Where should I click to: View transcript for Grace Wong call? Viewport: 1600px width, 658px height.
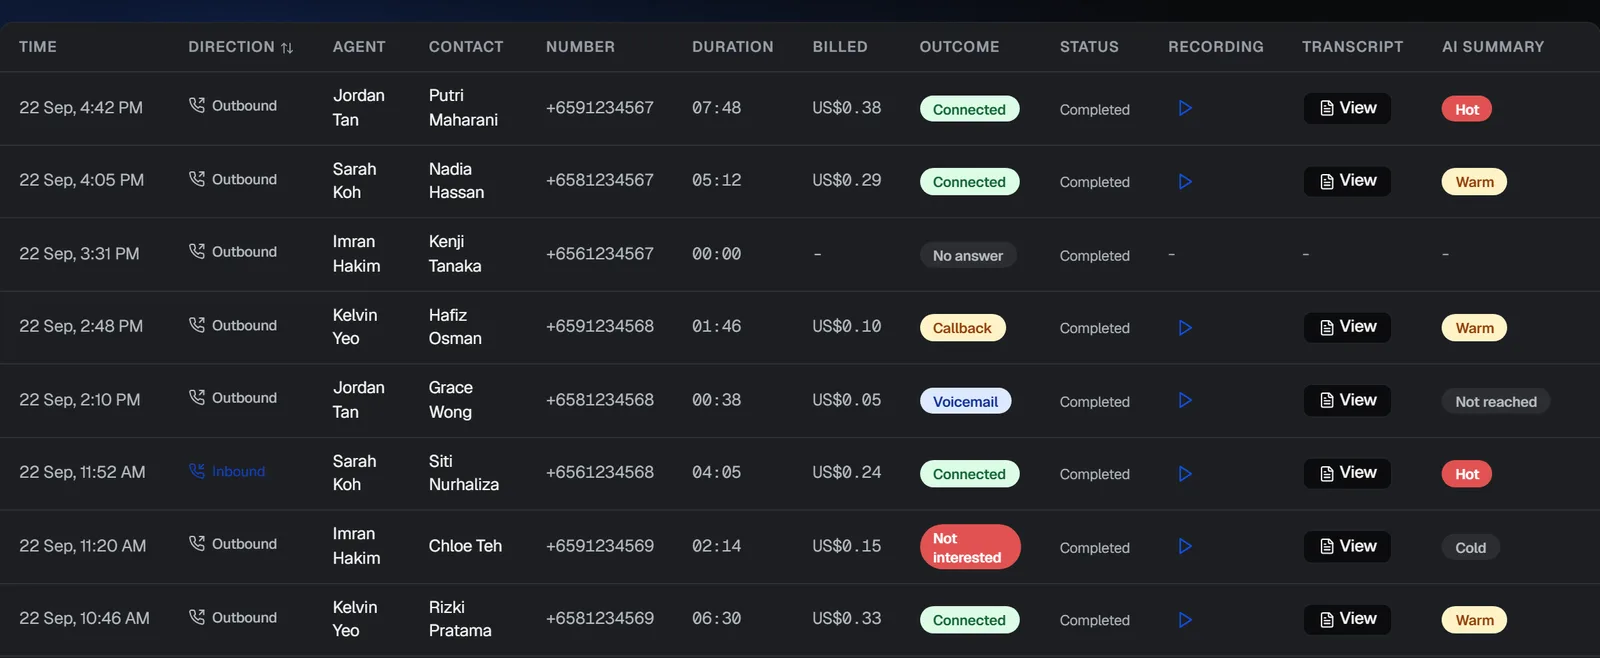click(1347, 400)
